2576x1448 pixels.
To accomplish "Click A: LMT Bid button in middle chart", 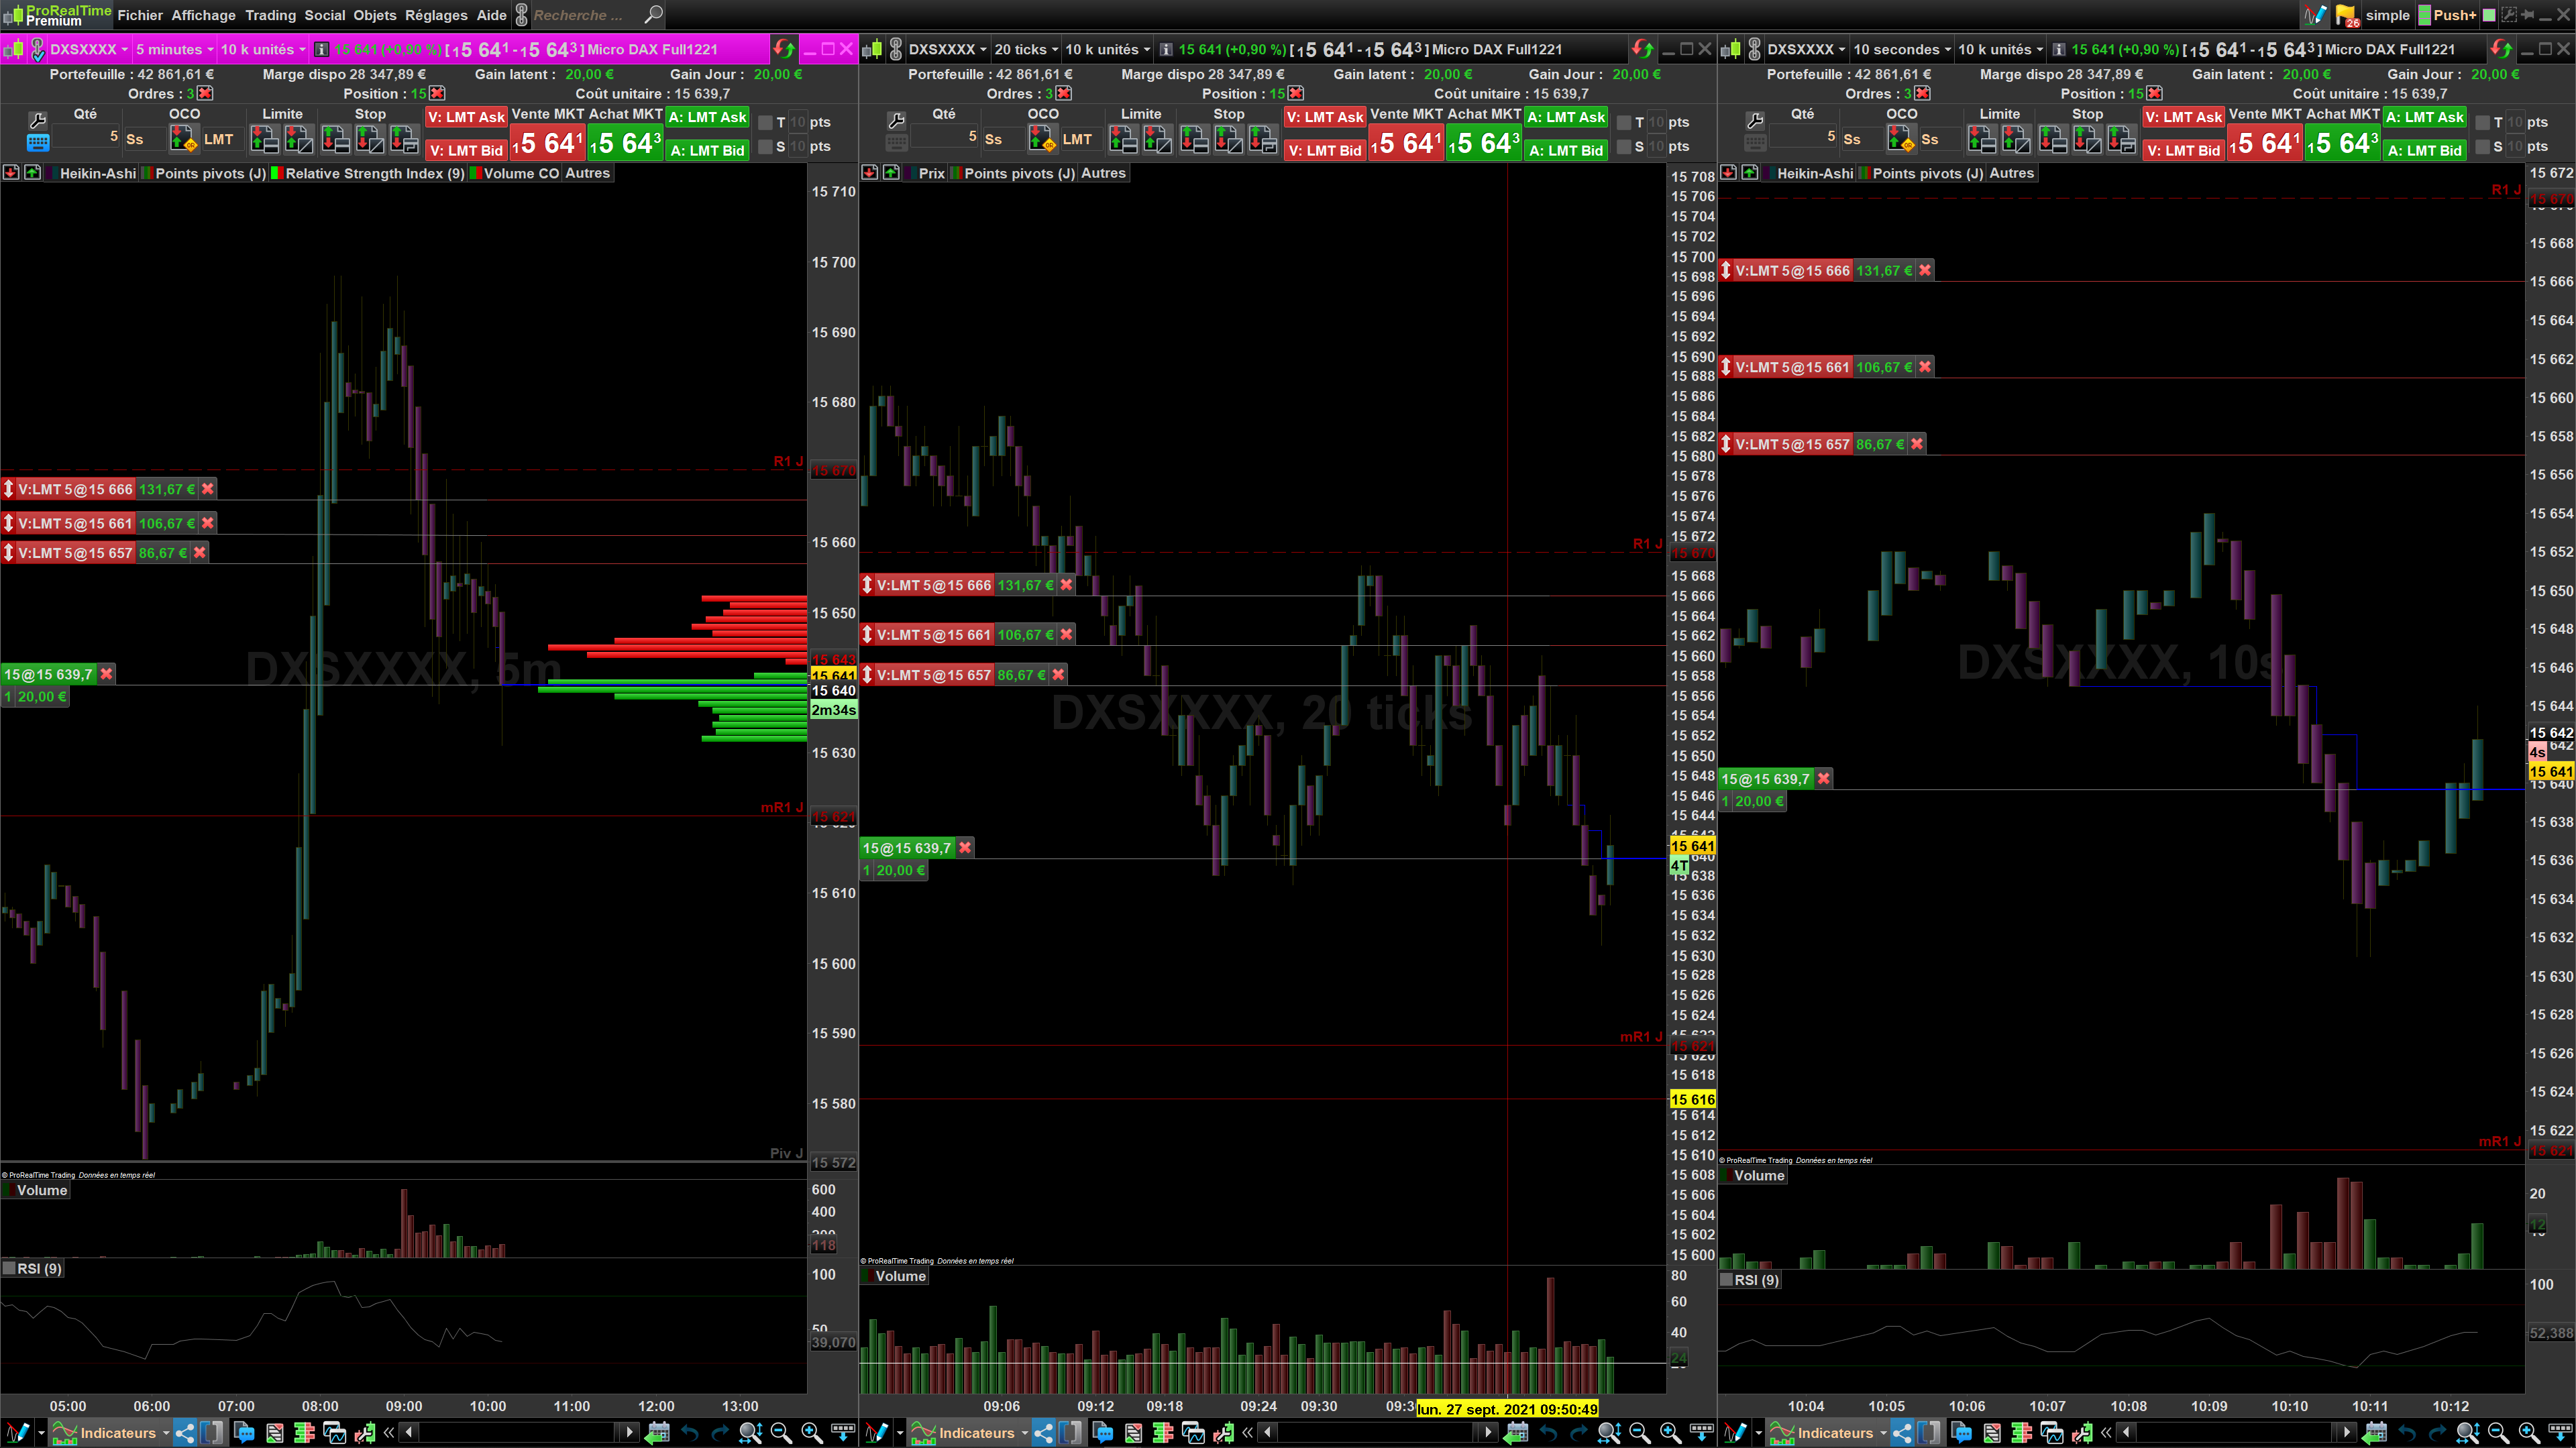I will tap(1566, 151).
